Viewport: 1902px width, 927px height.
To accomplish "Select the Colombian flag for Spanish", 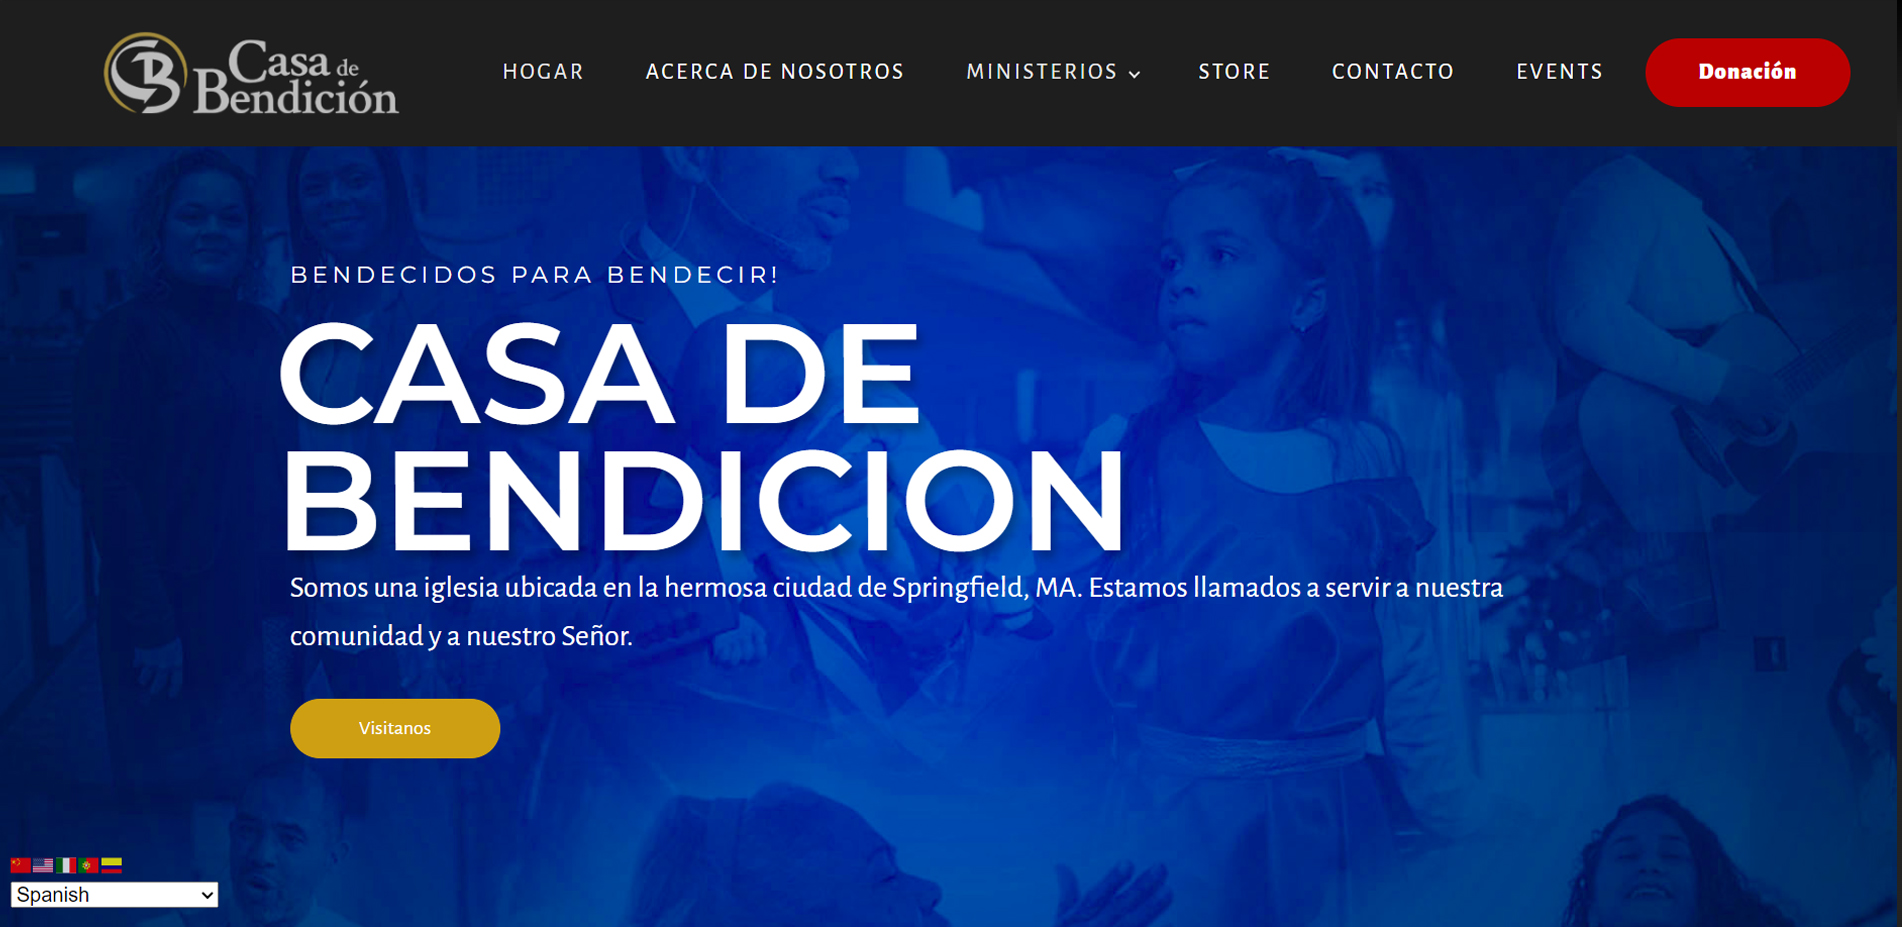I will [112, 865].
